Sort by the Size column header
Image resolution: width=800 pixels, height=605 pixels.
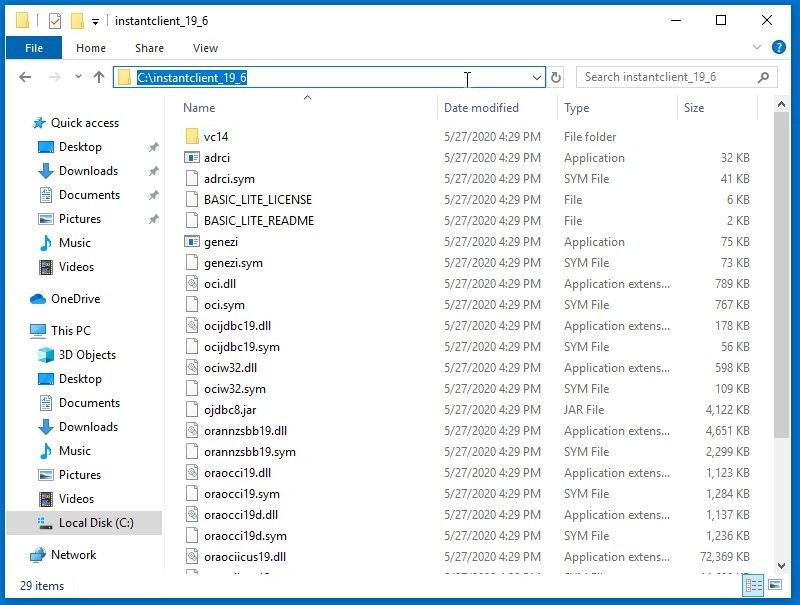click(694, 108)
